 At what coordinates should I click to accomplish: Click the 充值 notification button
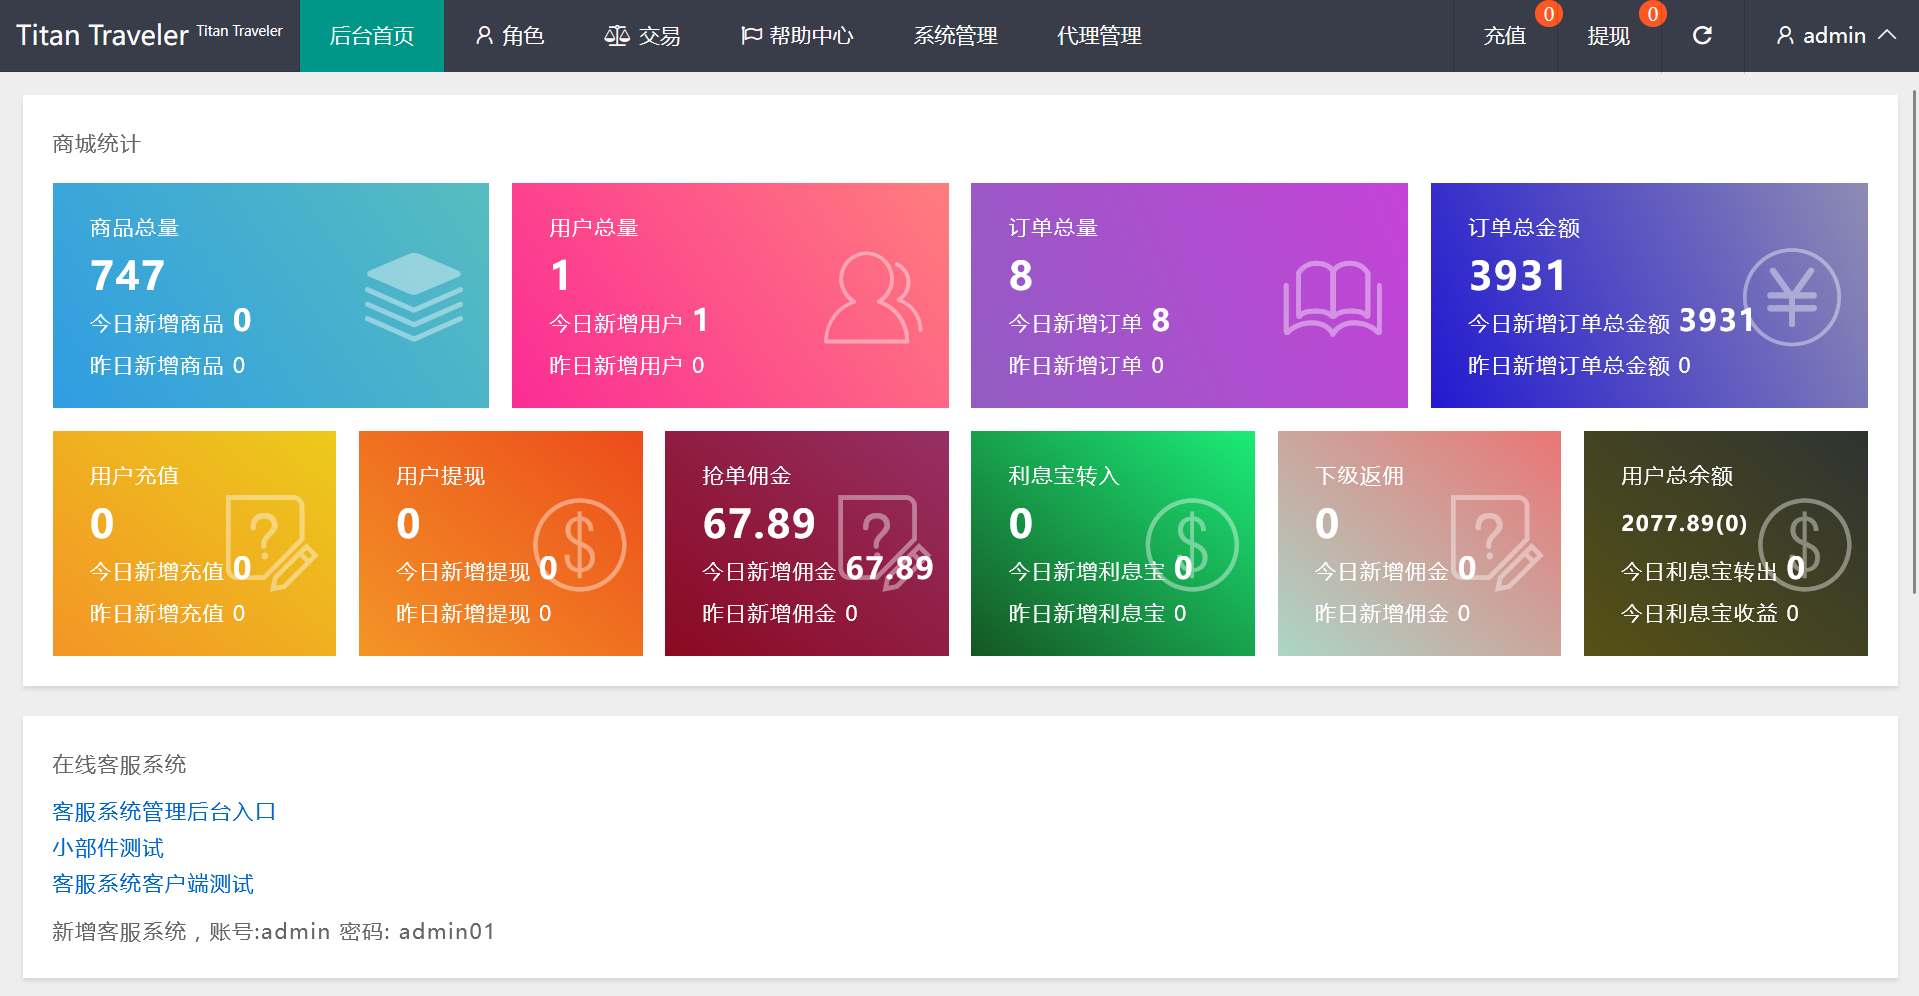click(x=1504, y=36)
